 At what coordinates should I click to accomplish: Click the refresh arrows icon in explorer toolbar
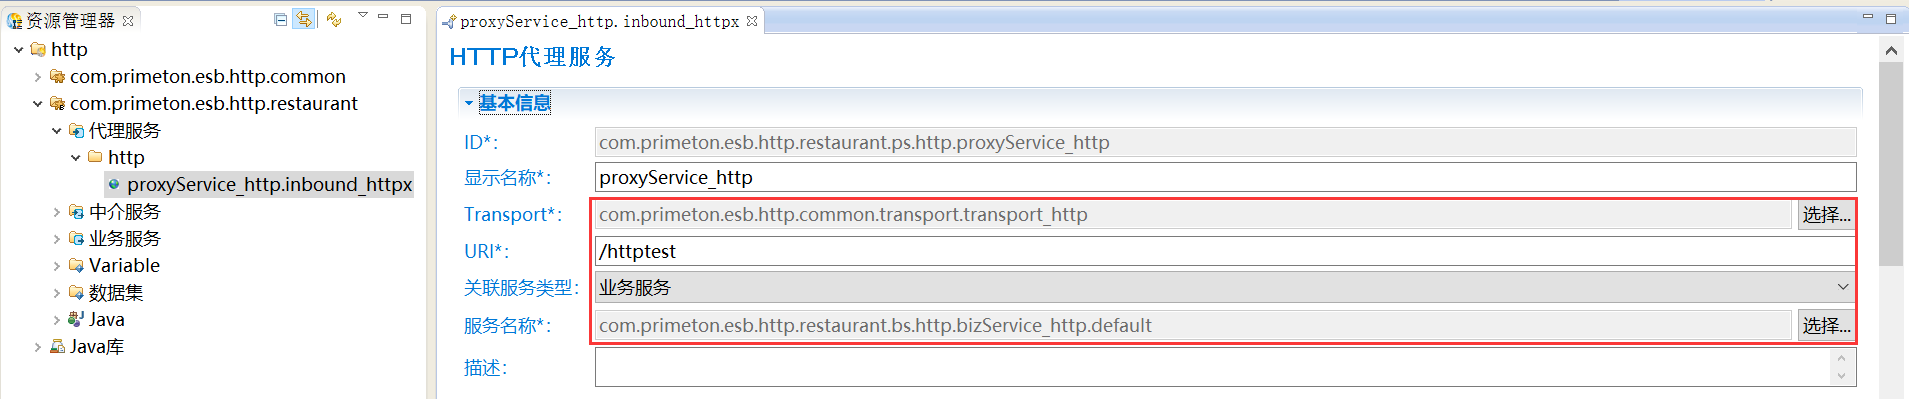334,19
